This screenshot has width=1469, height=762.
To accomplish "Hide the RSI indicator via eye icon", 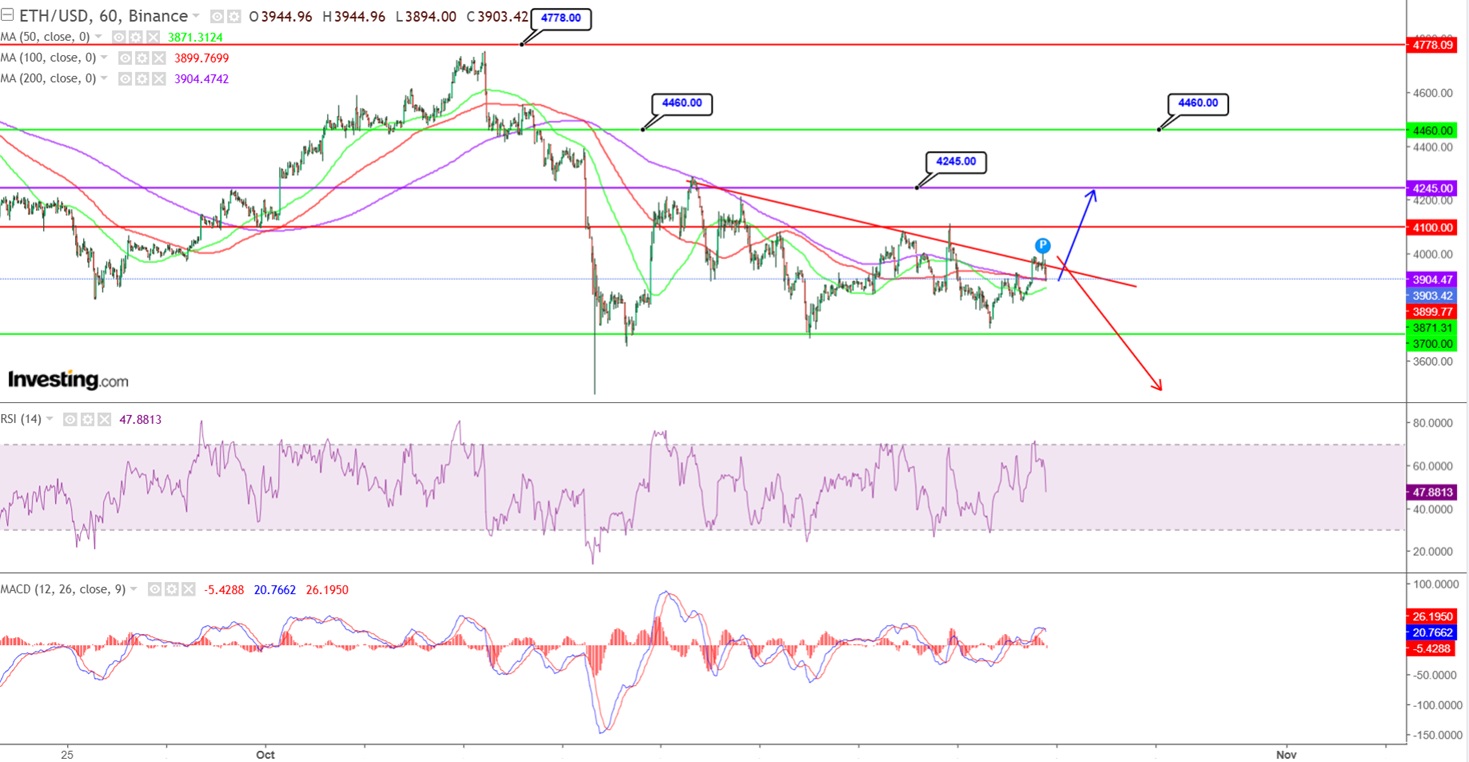I will (70, 420).
